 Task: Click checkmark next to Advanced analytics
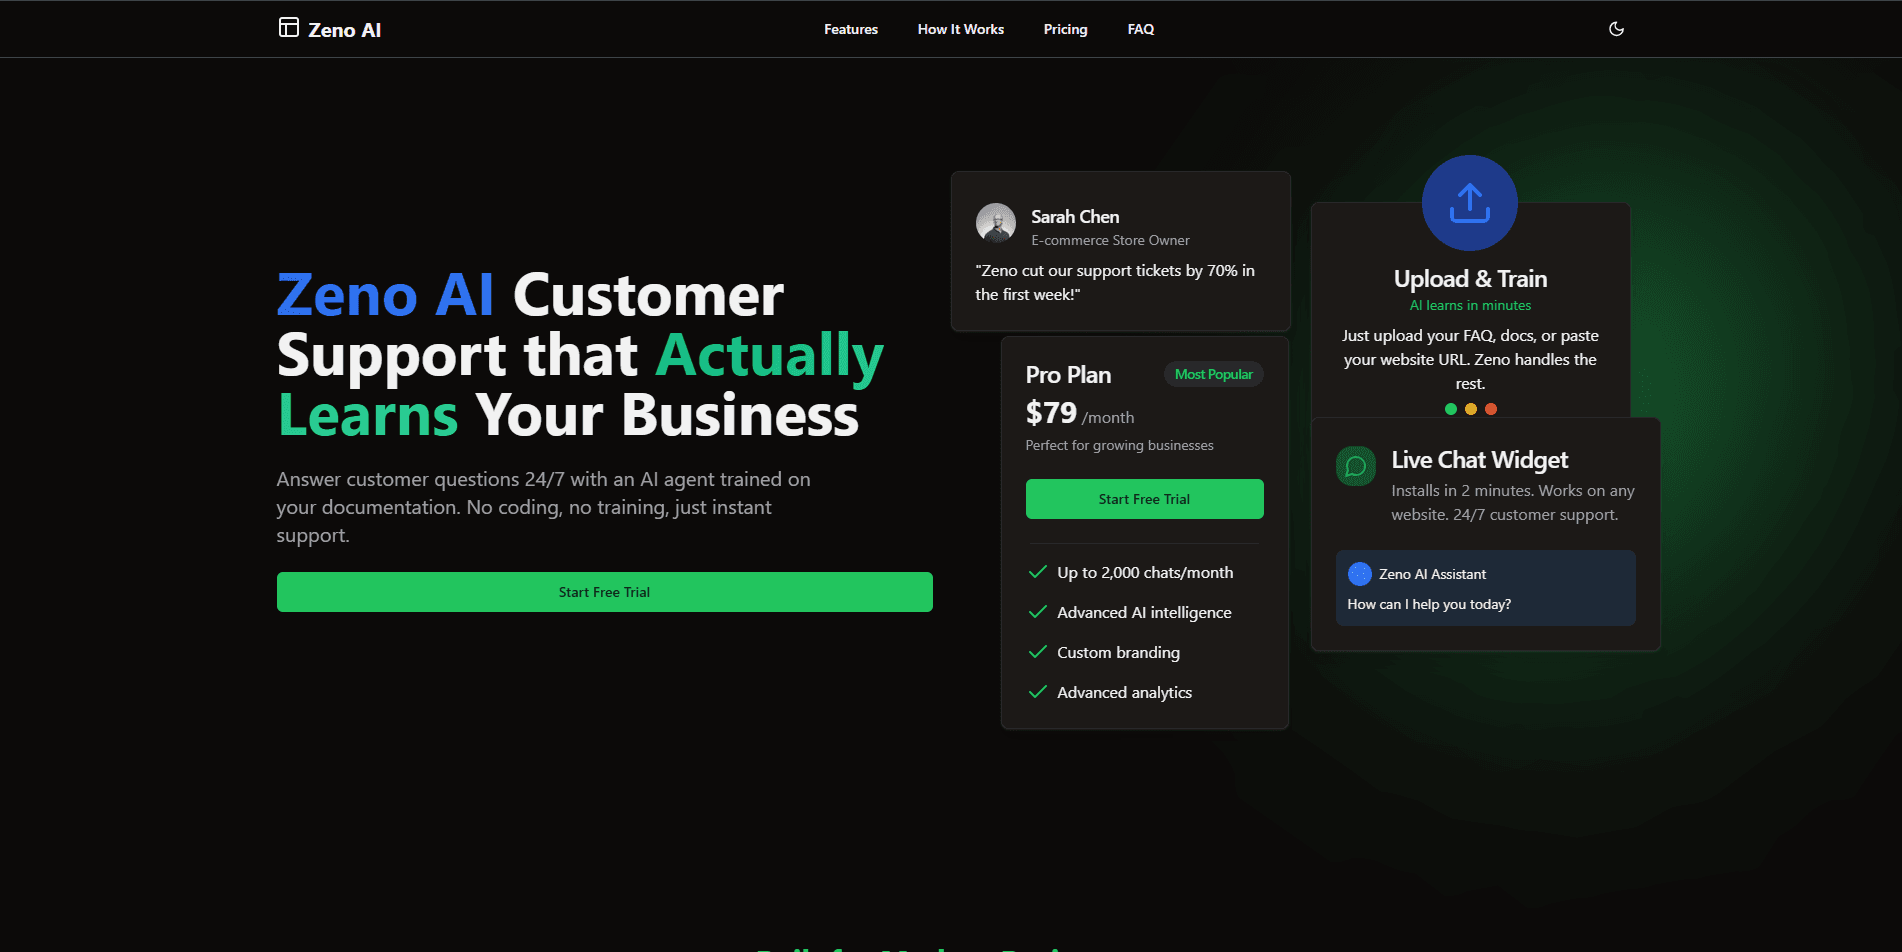[1038, 692]
